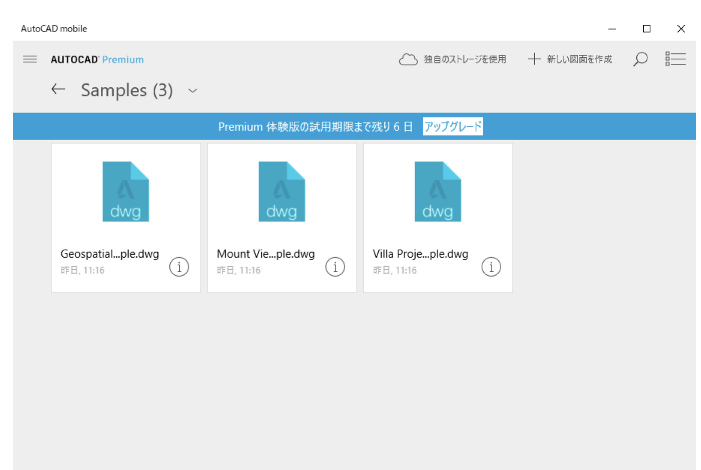Open 独自のストレージを使用 option
This screenshot has width=701, height=470.
465,59
